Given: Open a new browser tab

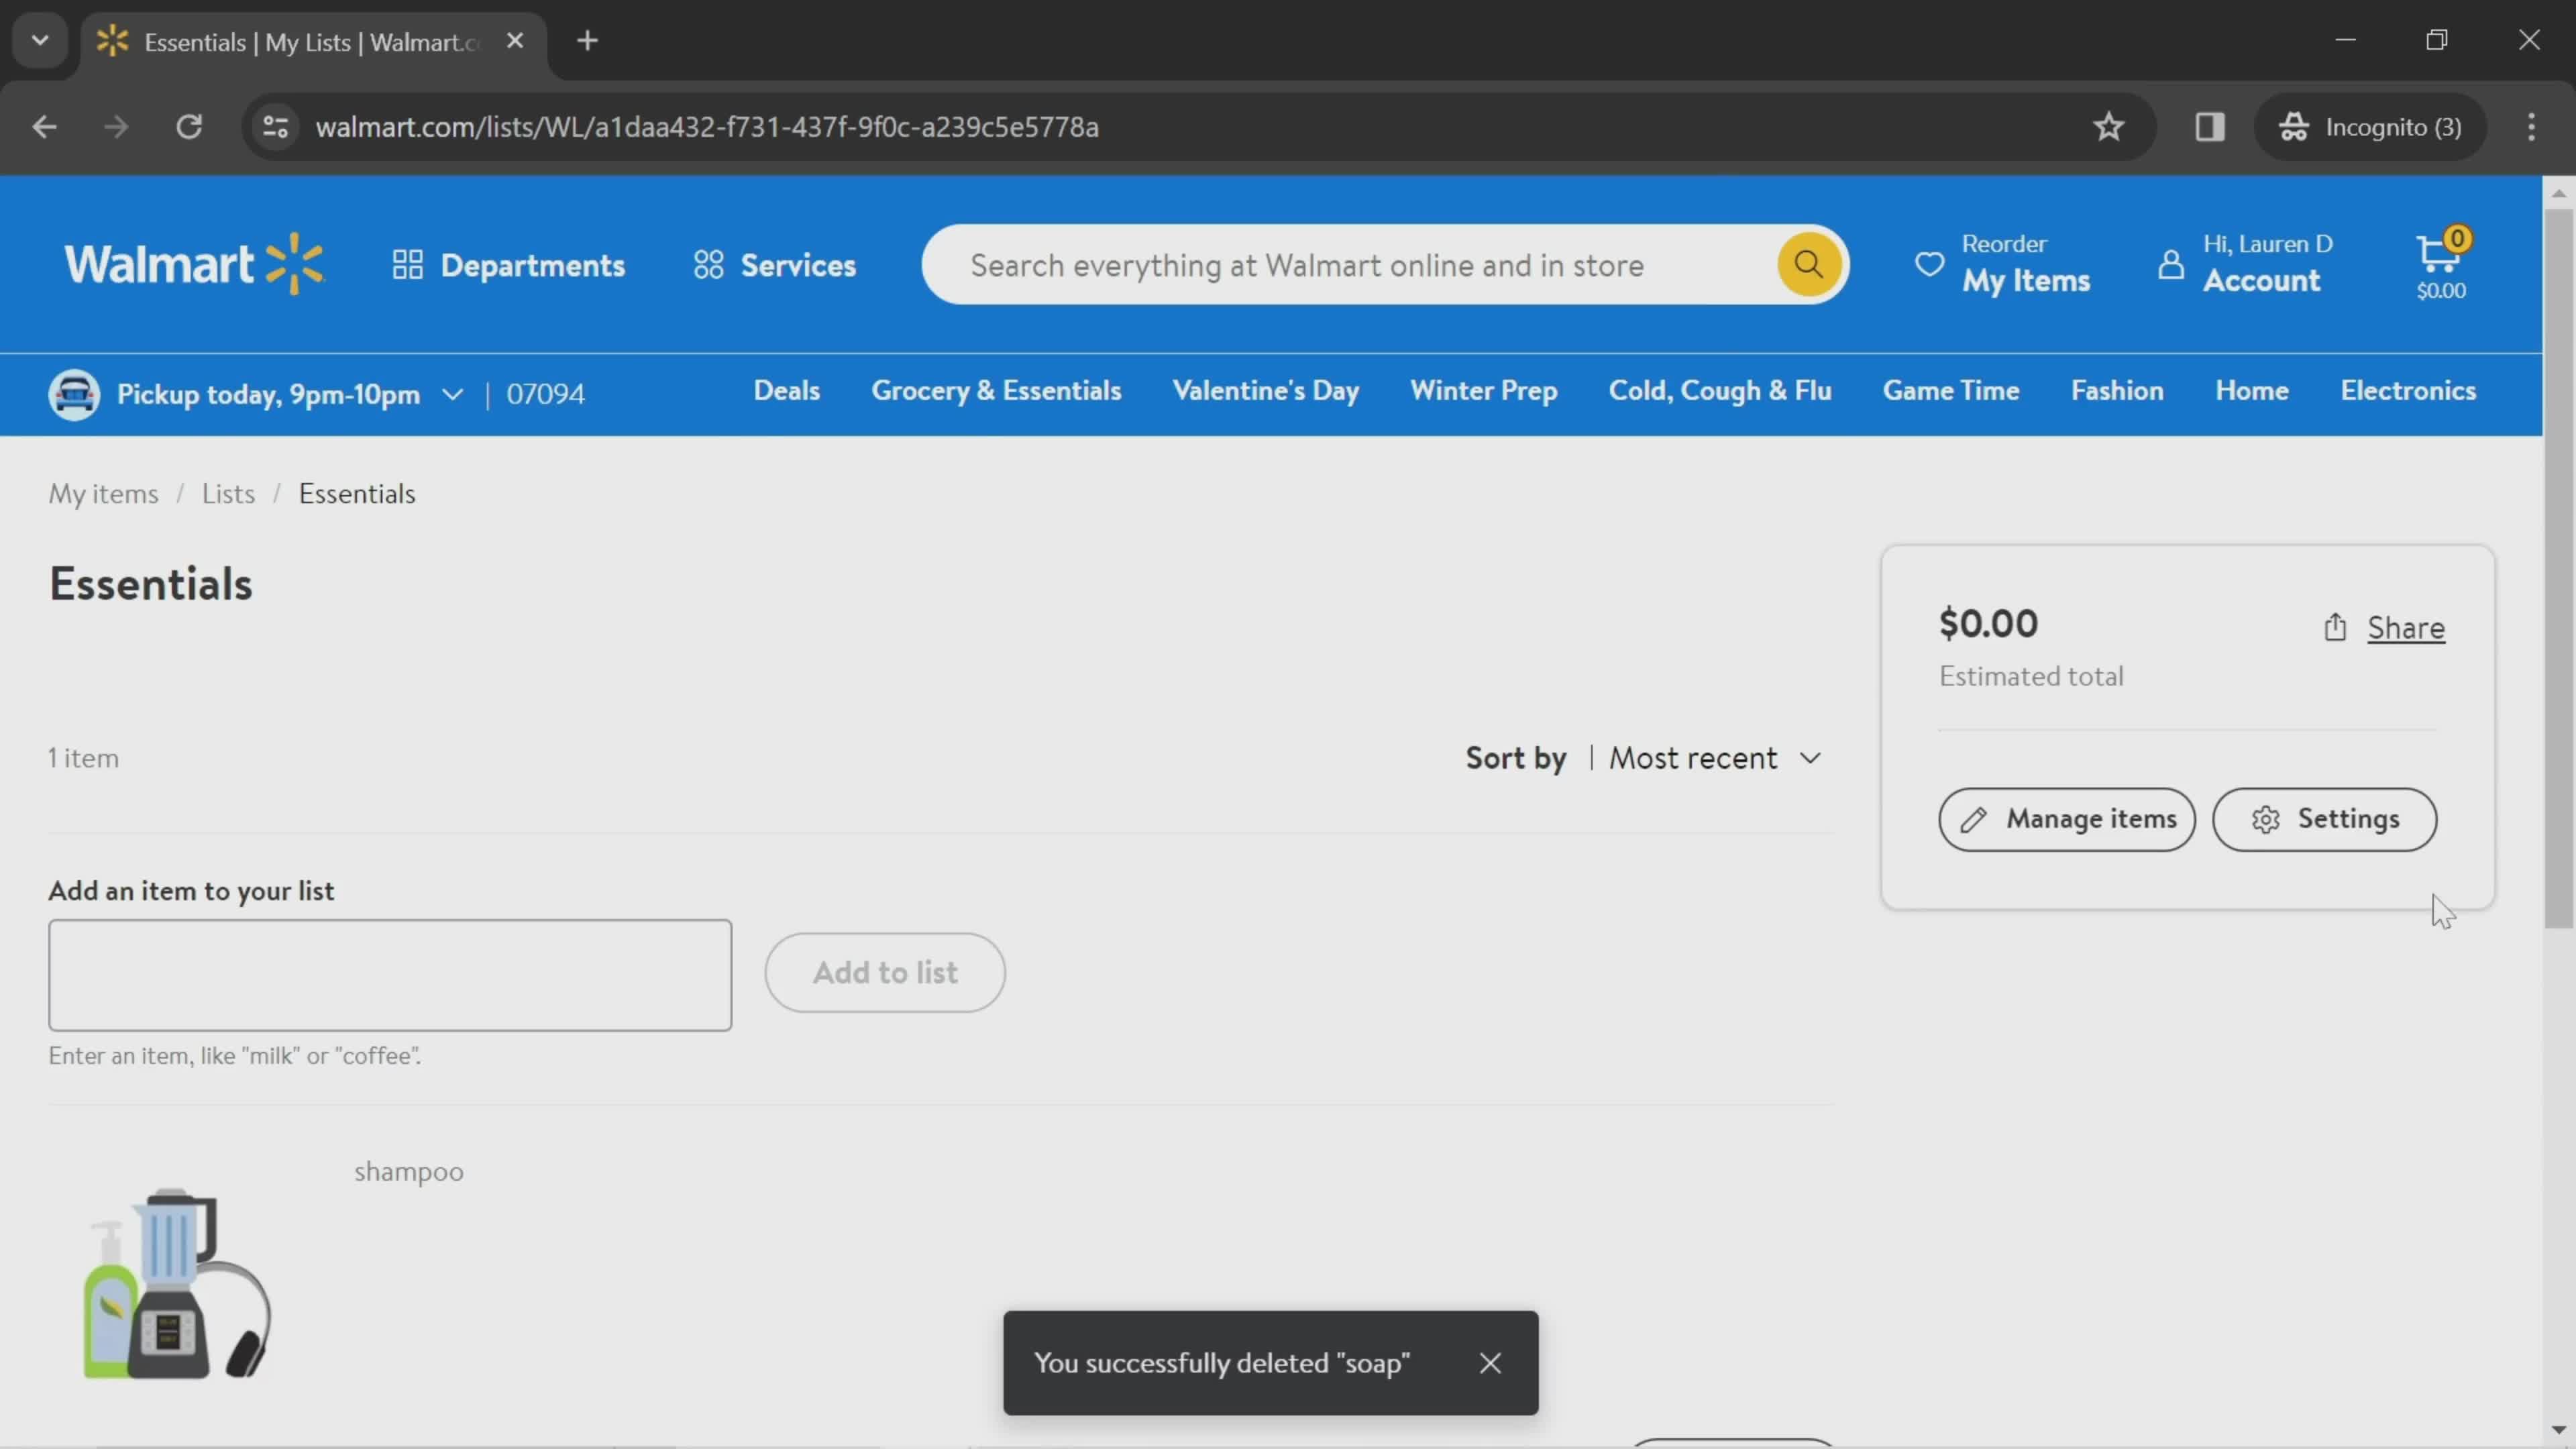Looking at the screenshot, I should (x=588, y=41).
